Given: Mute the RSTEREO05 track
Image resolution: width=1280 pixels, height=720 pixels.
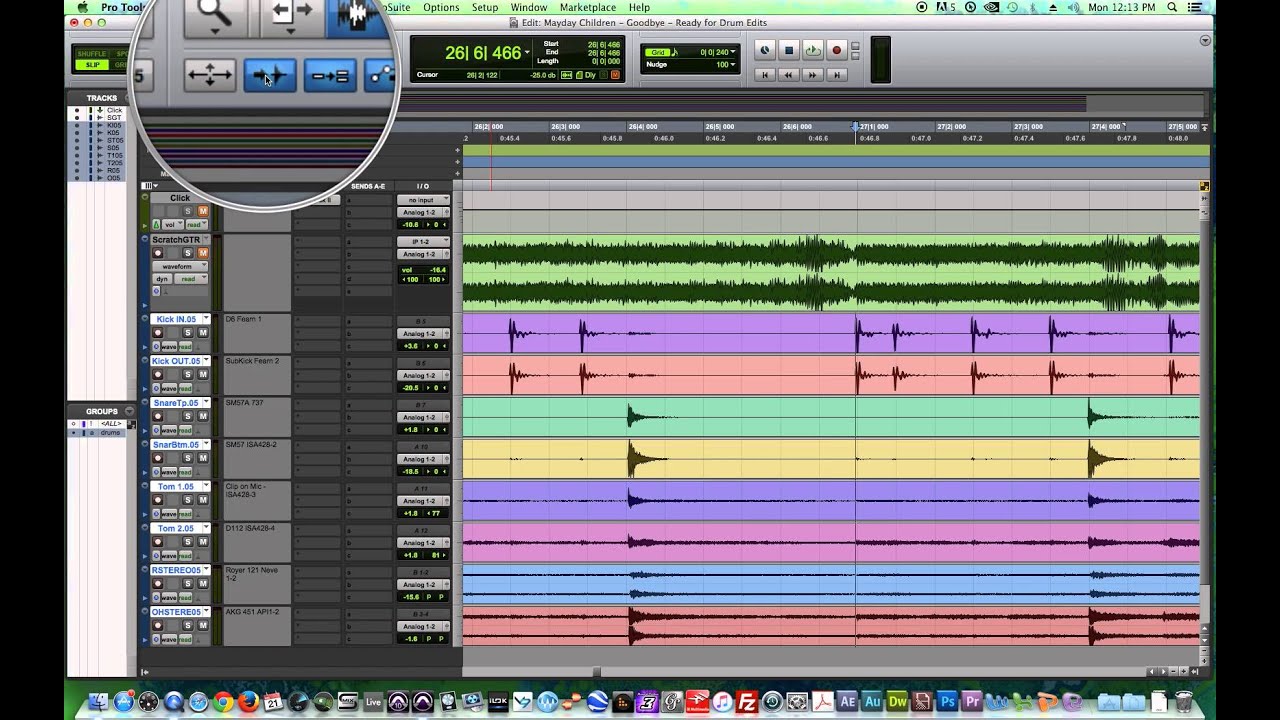Looking at the screenshot, I should click(x=203, y=583).
